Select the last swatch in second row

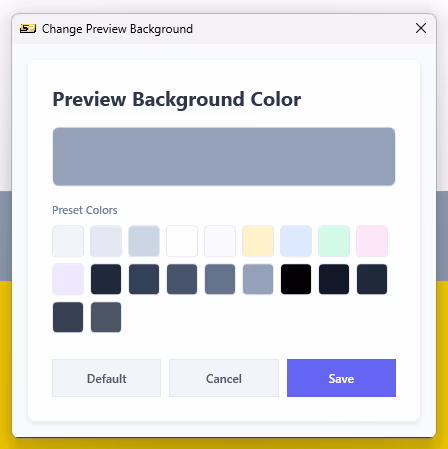click(x=372, y=279)
